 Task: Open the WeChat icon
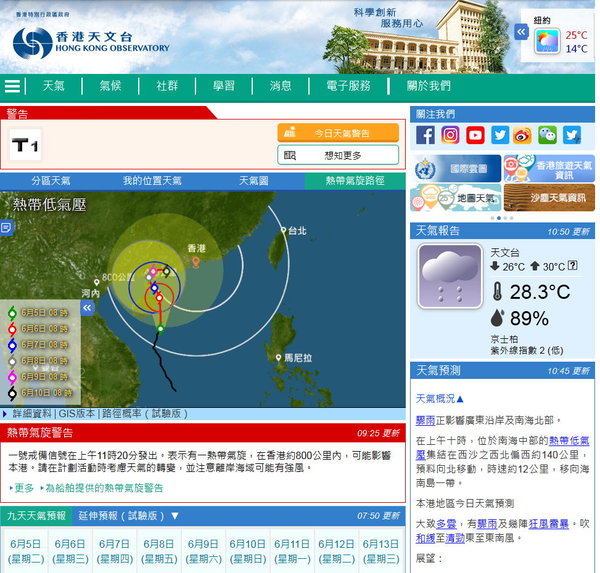(547, 135)
